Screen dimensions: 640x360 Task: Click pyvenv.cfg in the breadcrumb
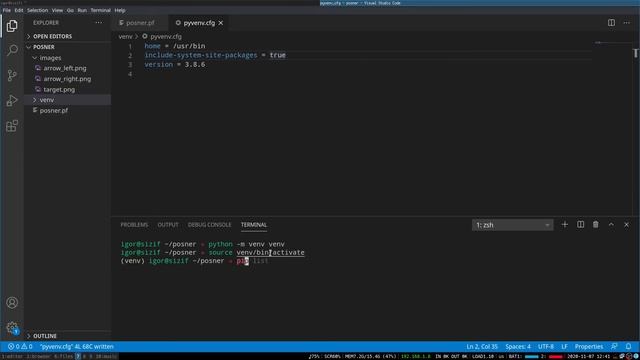click(166, 36)
